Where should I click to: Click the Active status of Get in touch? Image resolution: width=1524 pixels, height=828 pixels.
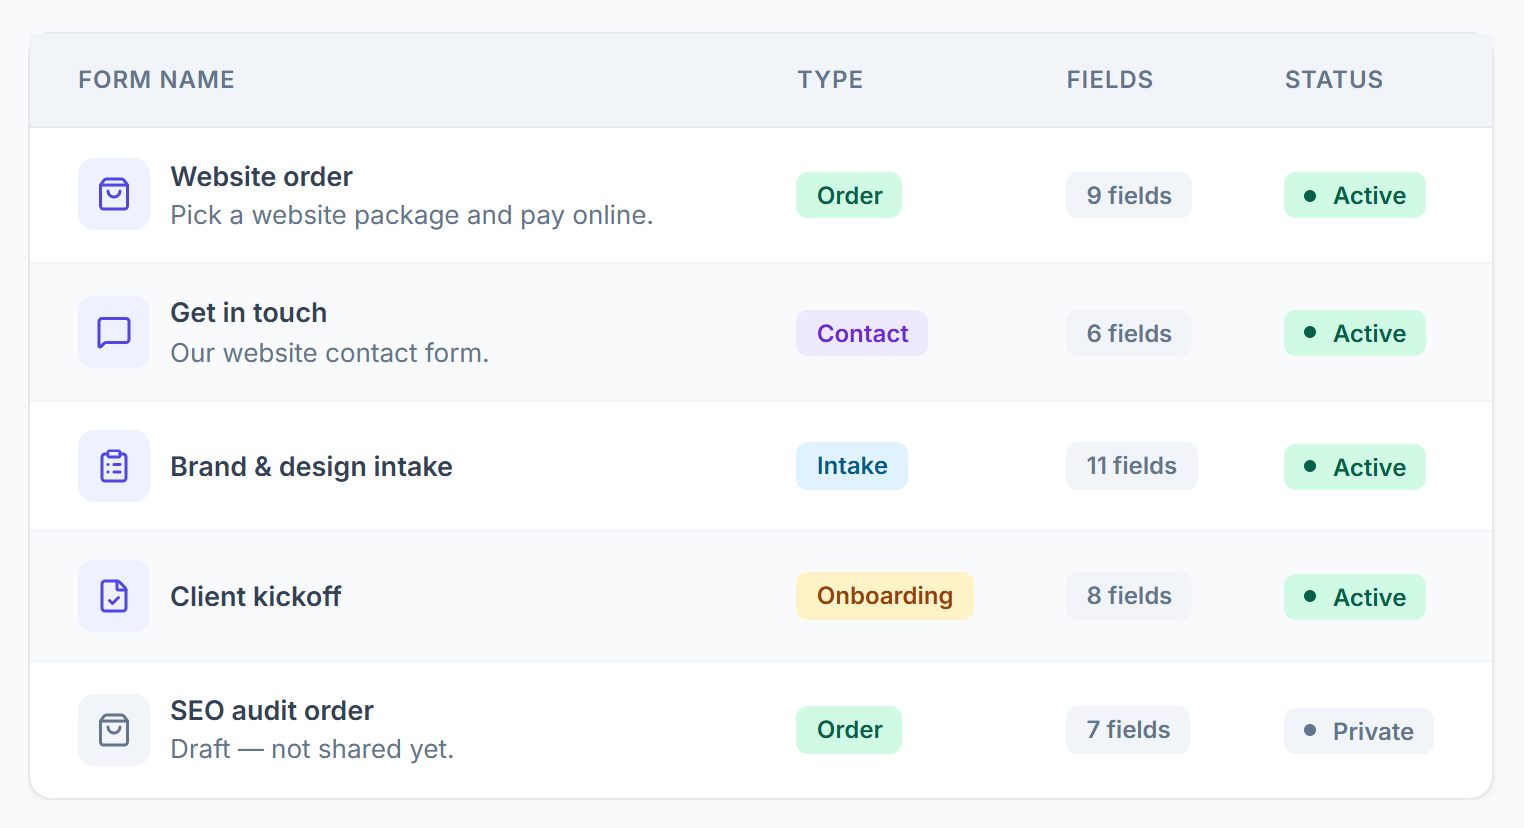[x=1355, y=333]
